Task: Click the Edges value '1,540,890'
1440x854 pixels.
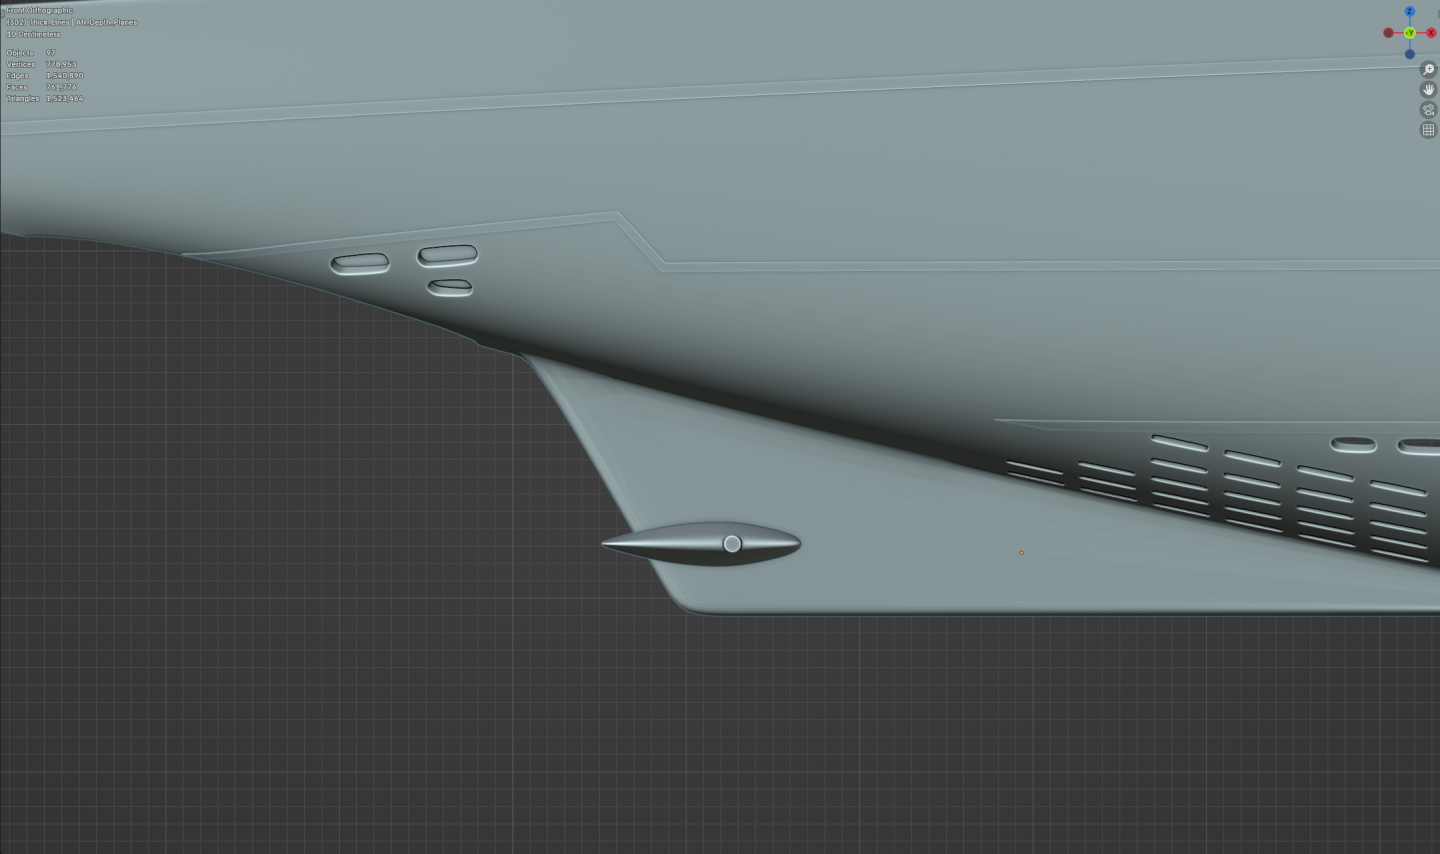Action: (65, 76)
